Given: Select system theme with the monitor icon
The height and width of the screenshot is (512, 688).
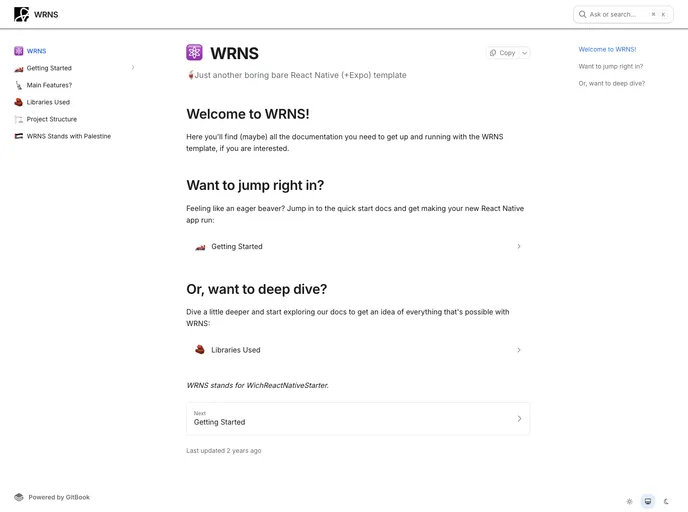Looking at the screenshot, I should pyautogui.click(x=648, y=501).
